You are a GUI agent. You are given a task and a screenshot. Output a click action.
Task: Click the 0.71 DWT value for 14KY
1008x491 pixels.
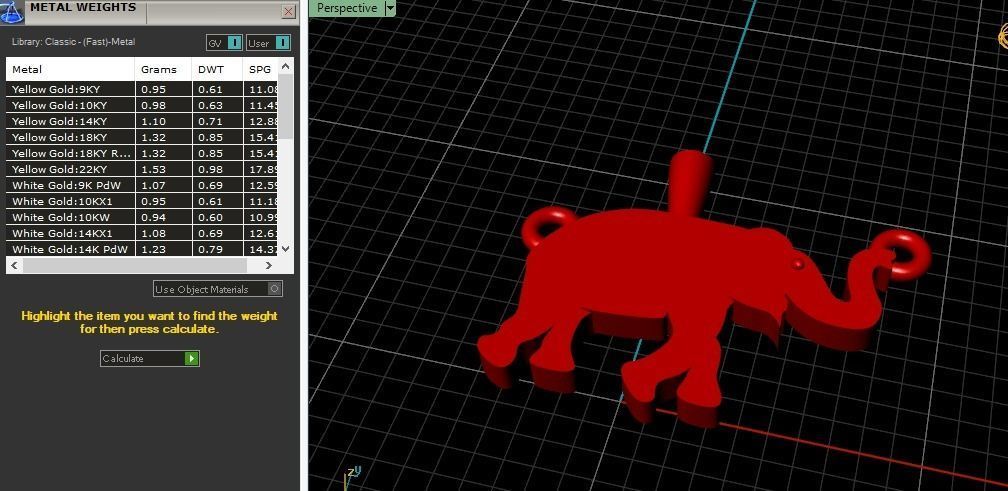click(x=209, y=121)
